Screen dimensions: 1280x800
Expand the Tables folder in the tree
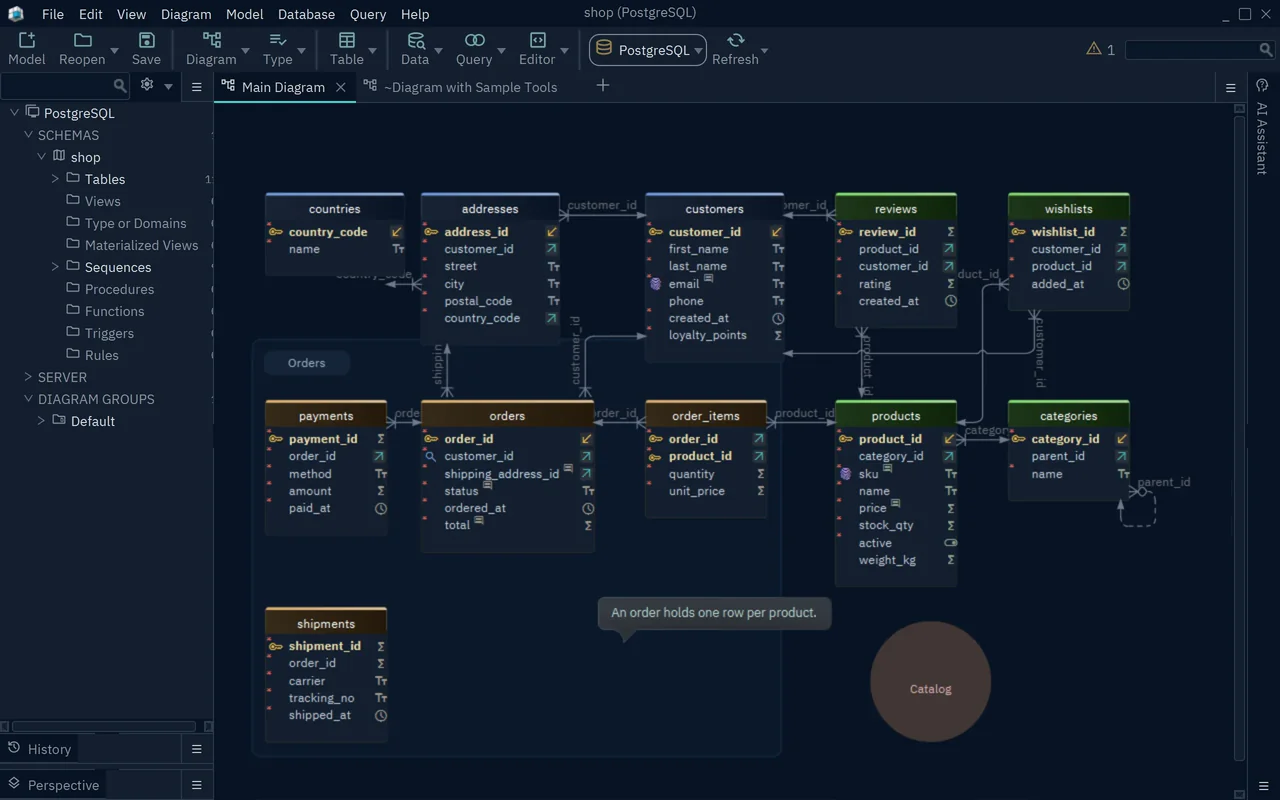click(x=55, y=179)
